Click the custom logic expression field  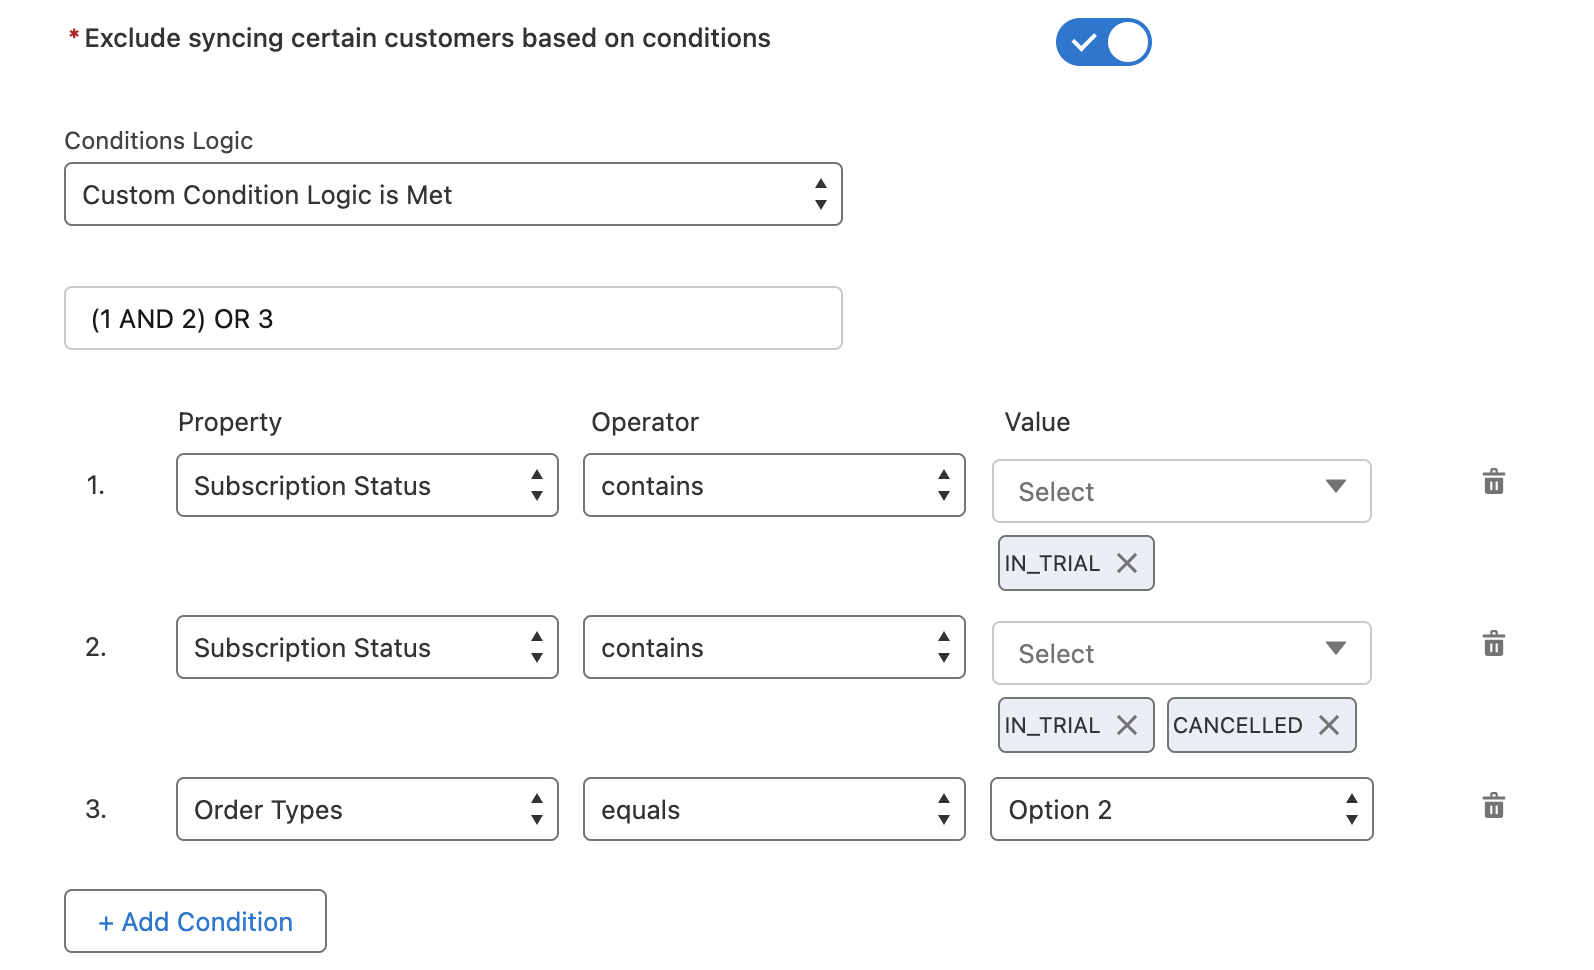tap(453, 318)
